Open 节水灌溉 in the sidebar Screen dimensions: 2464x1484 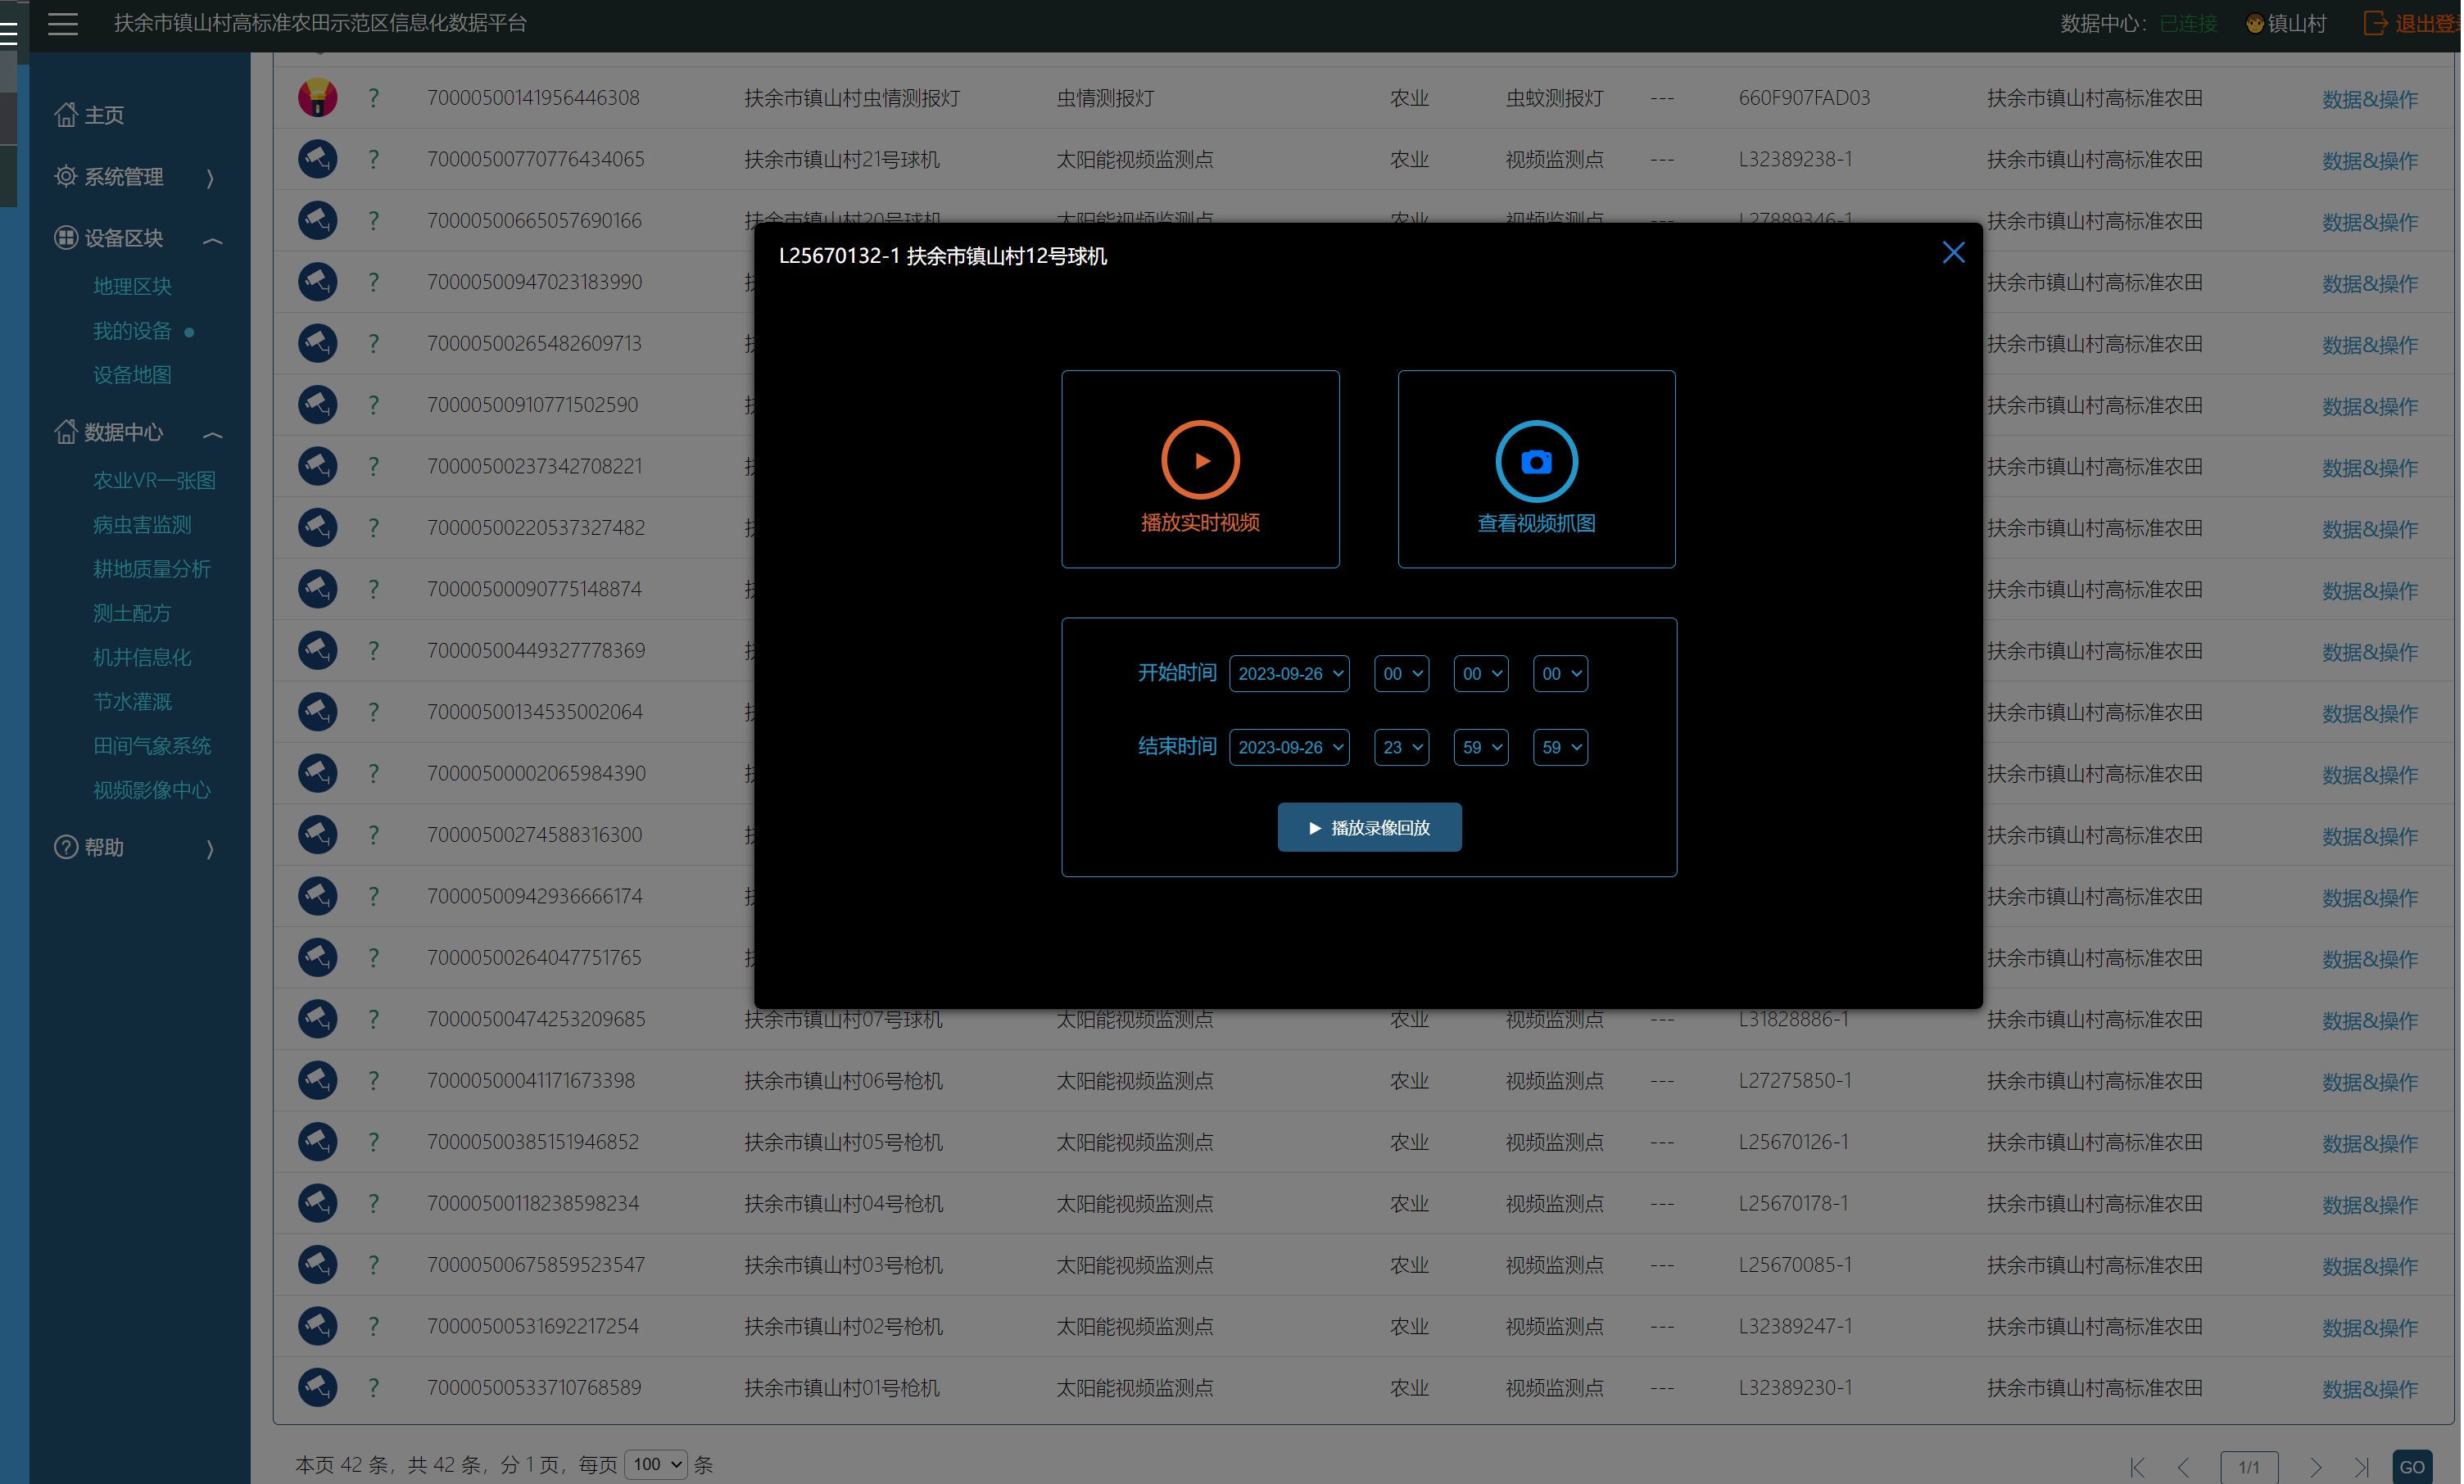pyautogui.click(x=132, y=702)
